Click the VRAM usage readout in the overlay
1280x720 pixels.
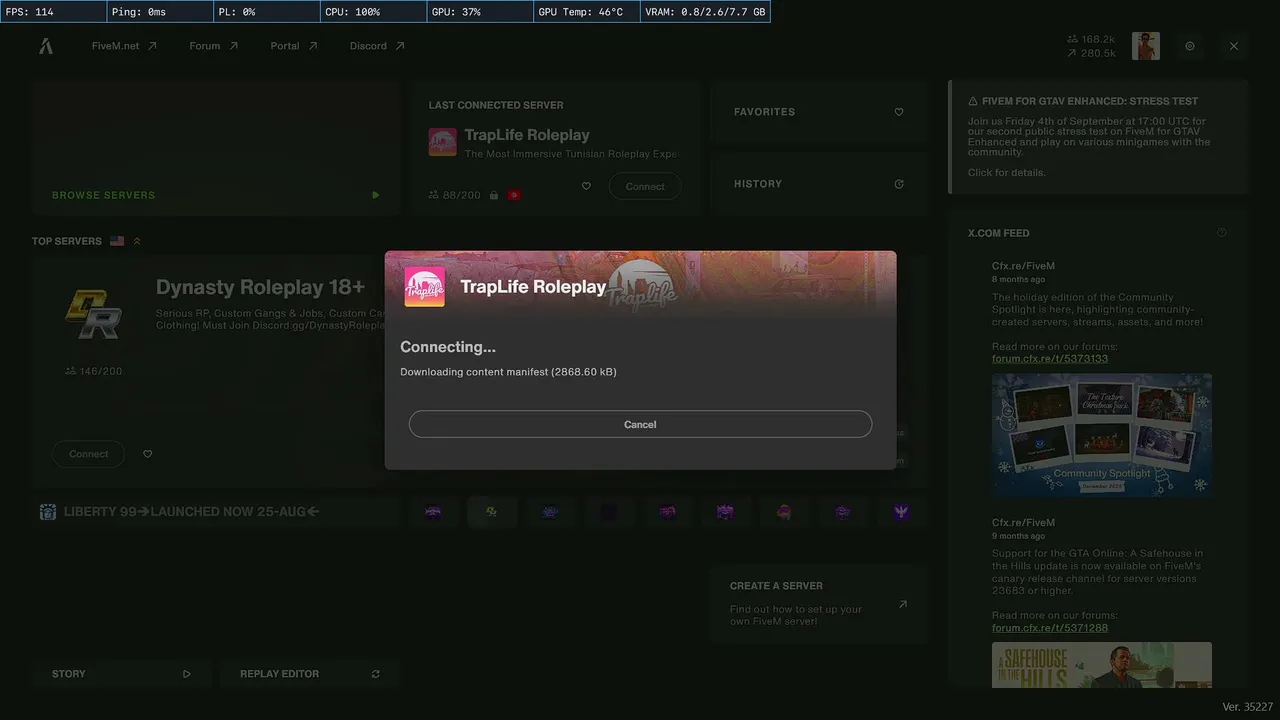(707, 12)
